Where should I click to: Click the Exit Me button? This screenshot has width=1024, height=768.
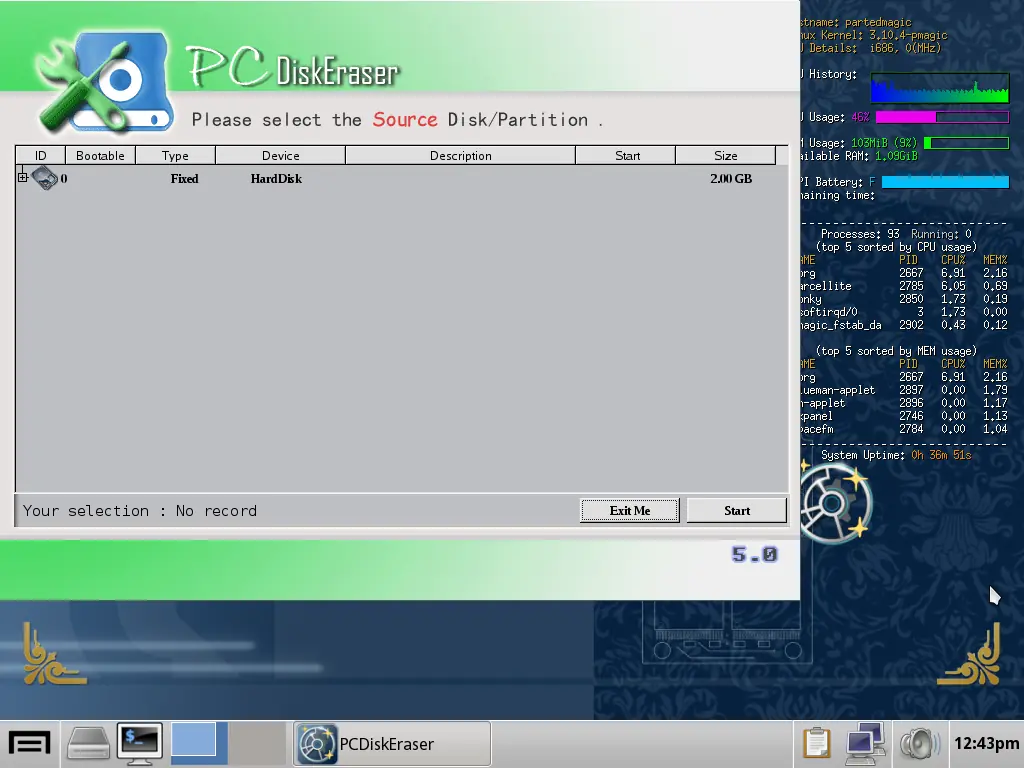pos(630,511)
